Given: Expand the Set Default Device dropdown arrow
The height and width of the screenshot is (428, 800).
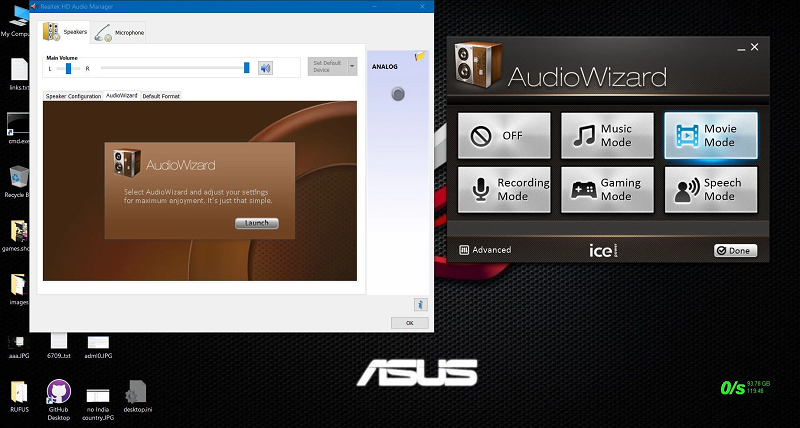Looking at the screenshot, I should 352,66.
